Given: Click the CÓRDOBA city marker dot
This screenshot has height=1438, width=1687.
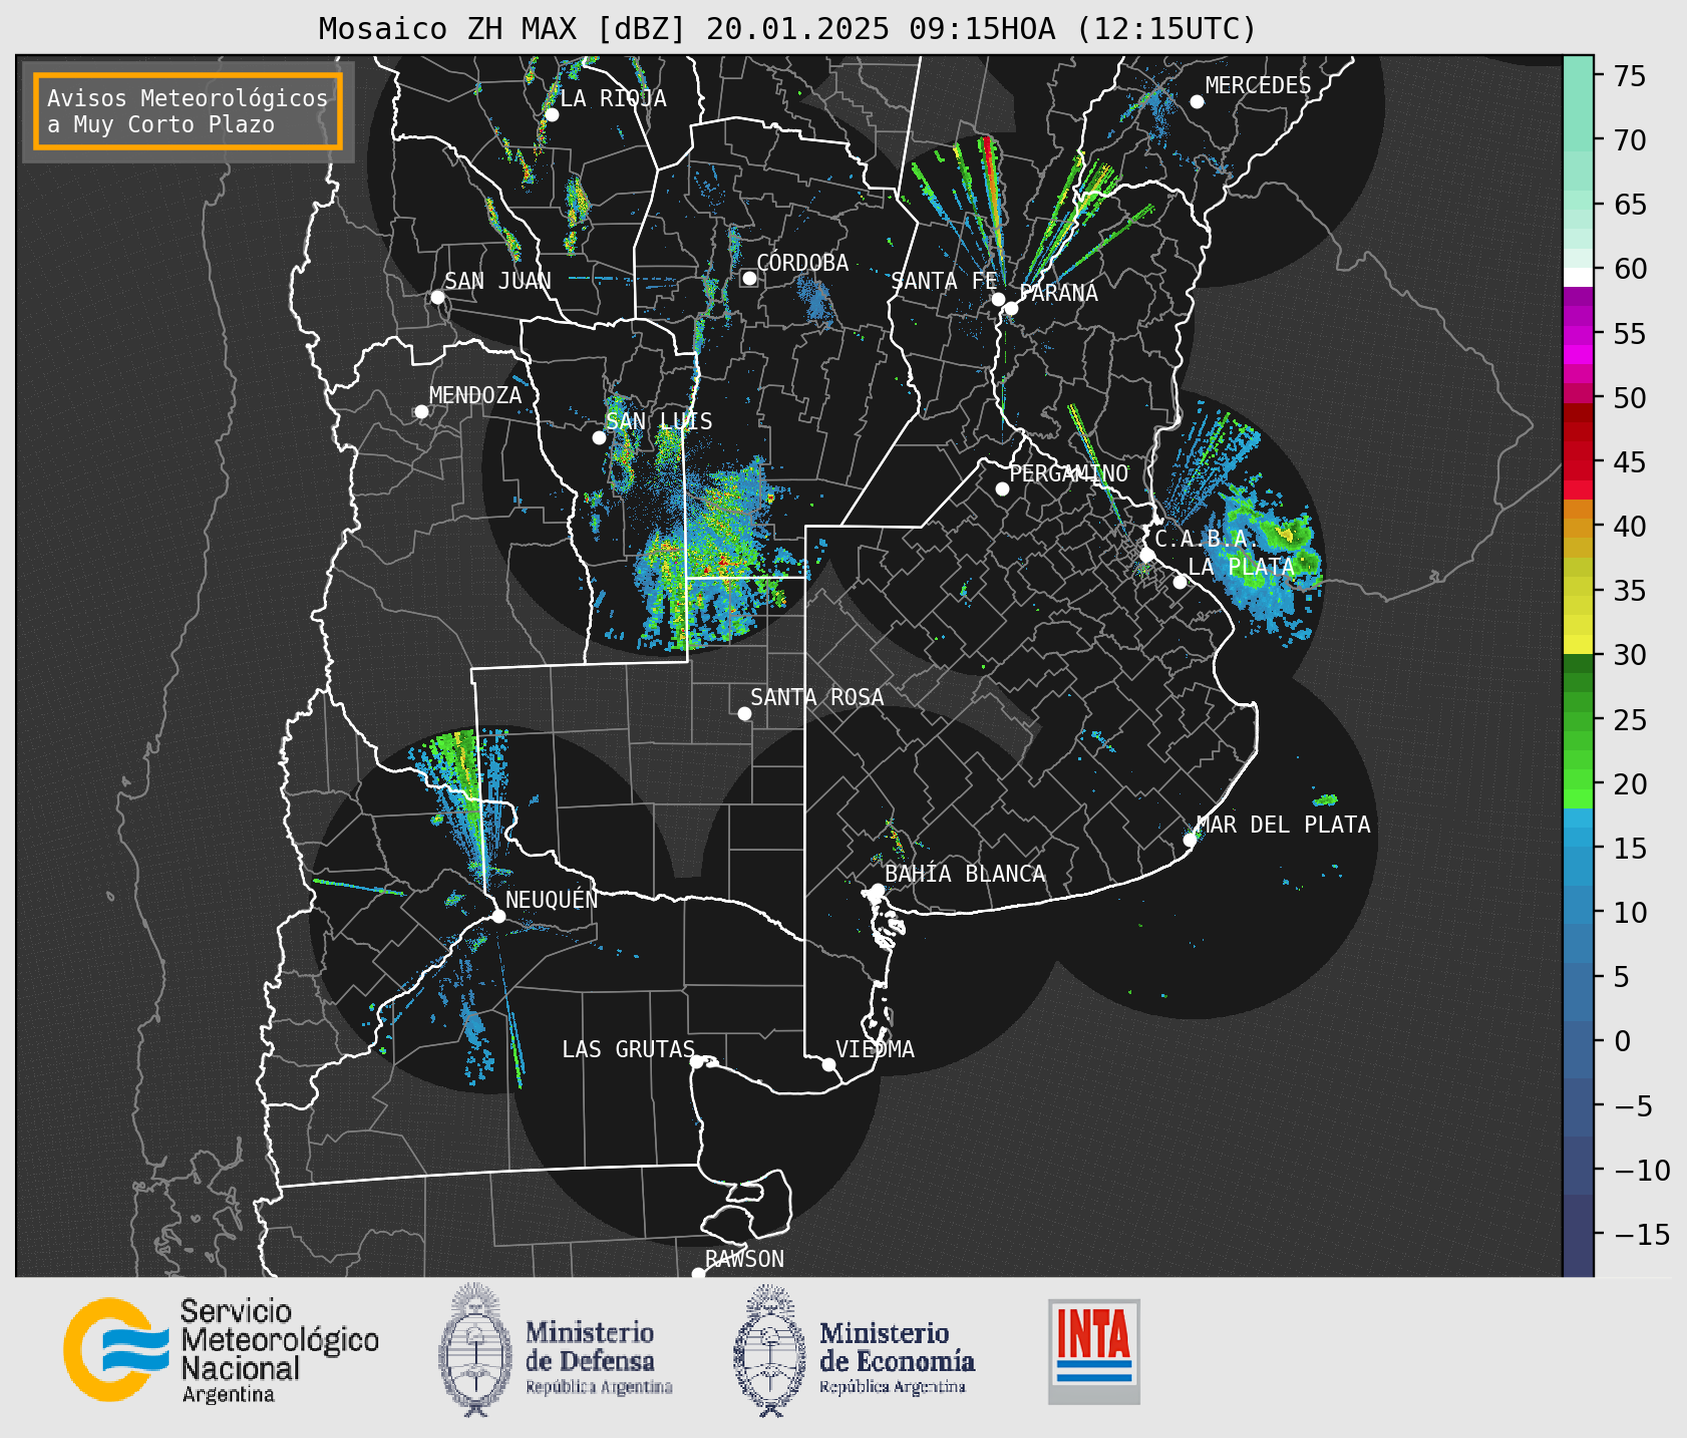Looking at the screenshot, I should [x=749, y=278].
